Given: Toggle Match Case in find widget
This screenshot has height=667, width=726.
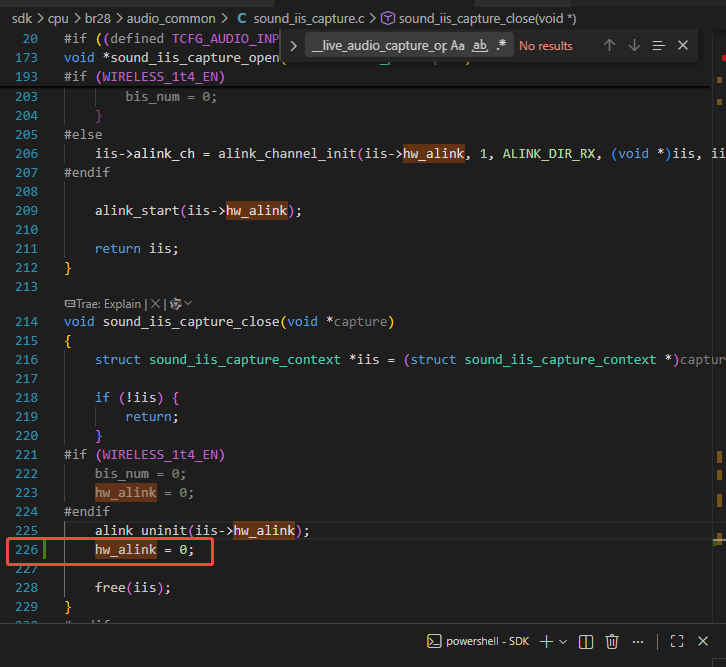Looking at the screenshot, I should 457,45.
